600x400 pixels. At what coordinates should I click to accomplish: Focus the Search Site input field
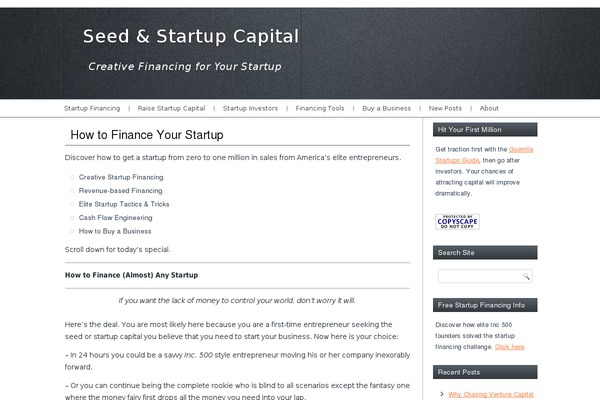click(x=485, y=276)
